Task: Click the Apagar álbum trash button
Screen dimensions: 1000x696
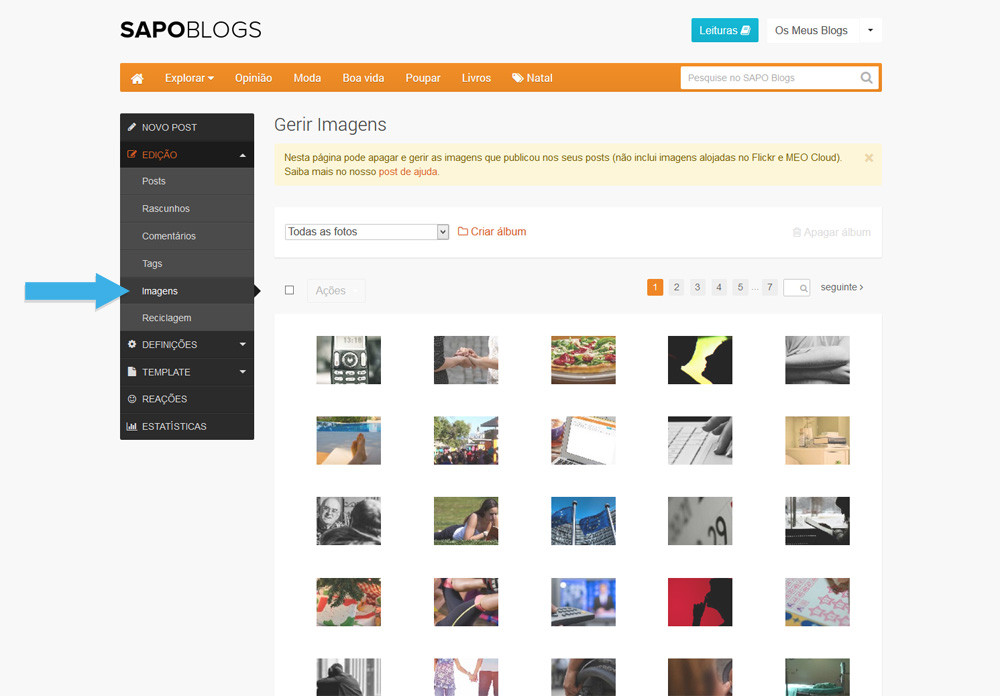Action: point(831,232)
